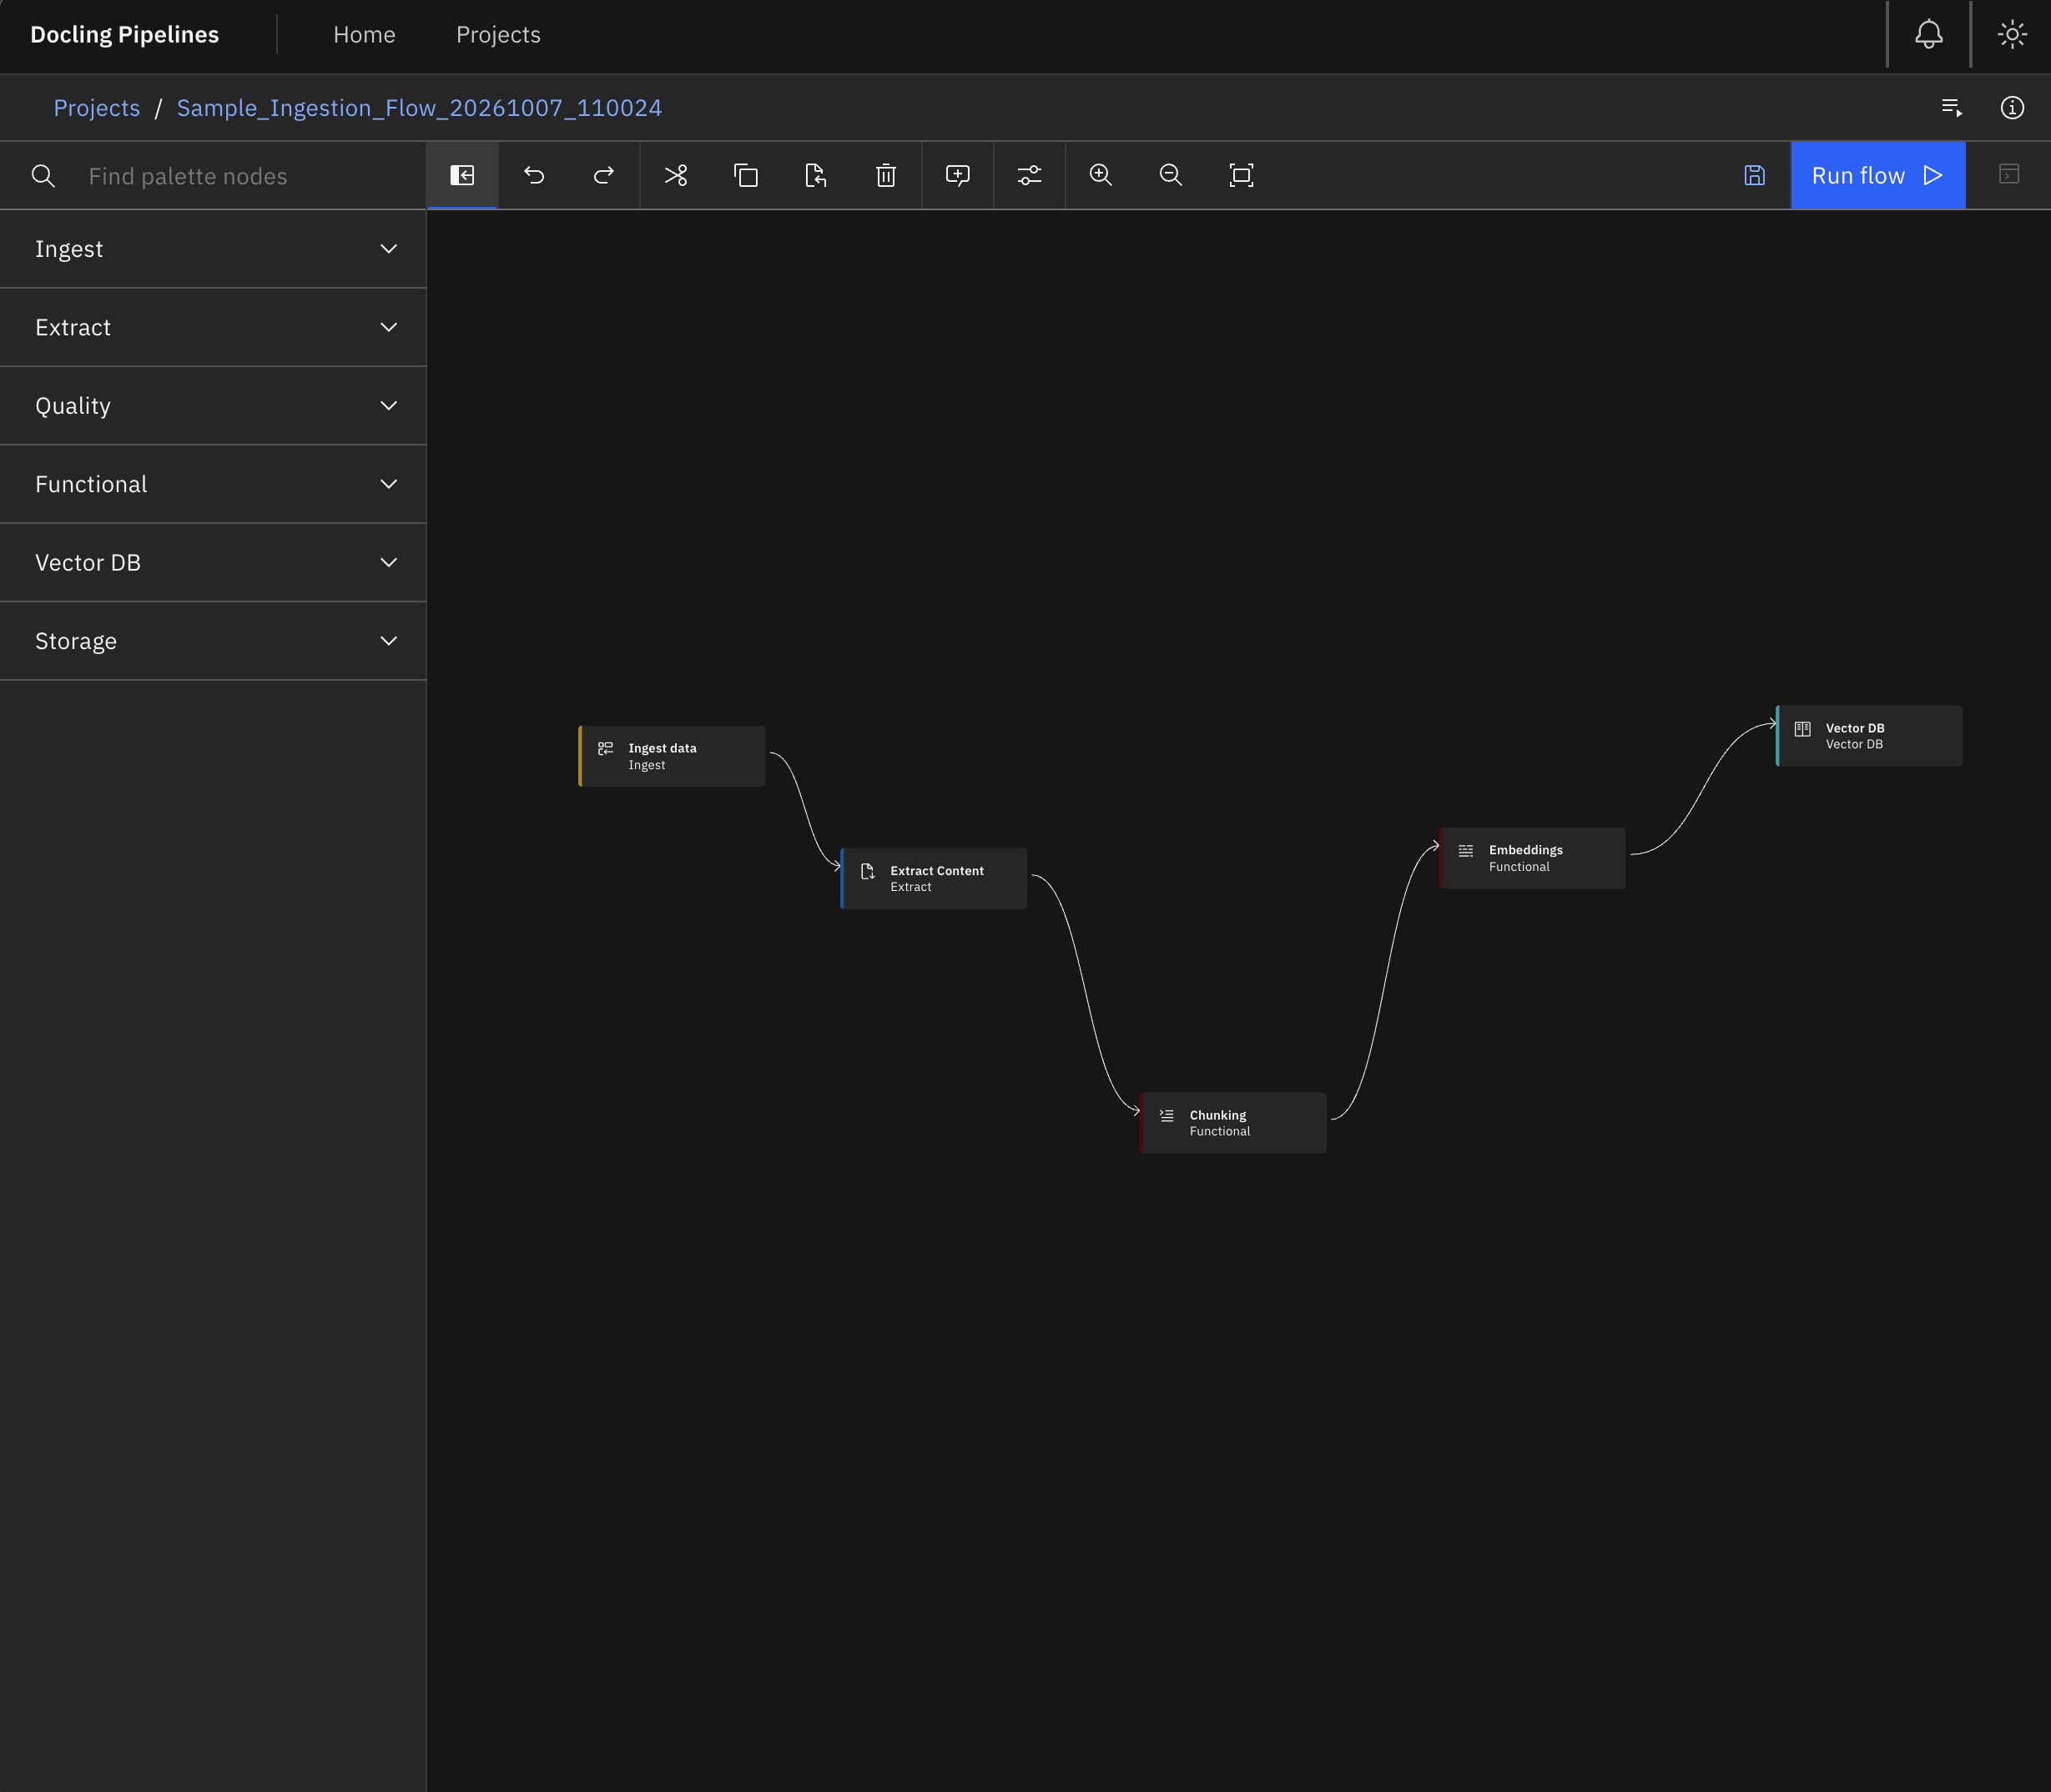
Task: Zoom out of the canvas
Action: (1171, 175)
